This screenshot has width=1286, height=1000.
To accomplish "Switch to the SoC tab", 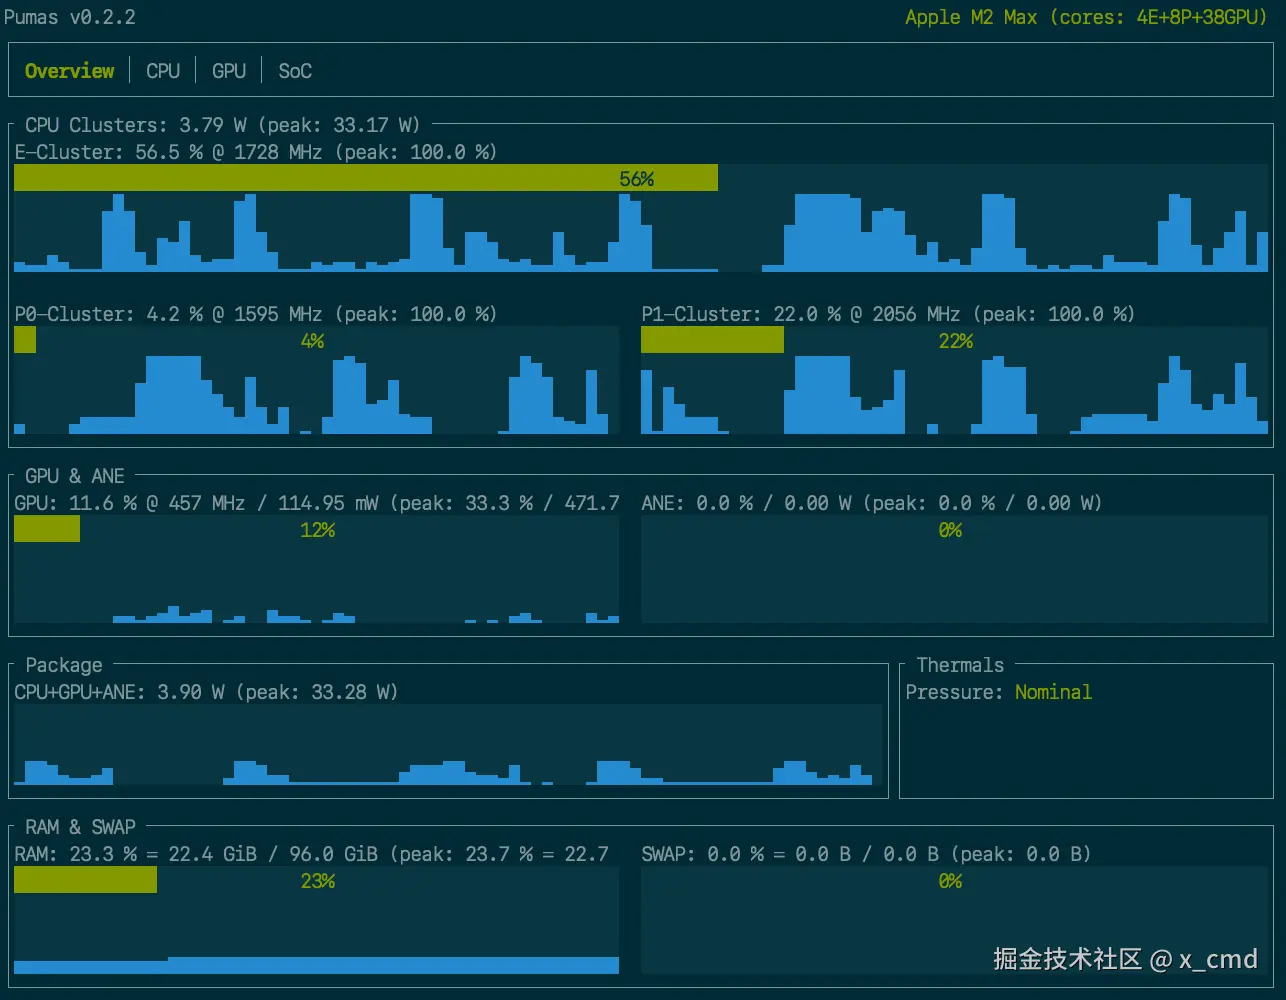I will point(295,71).
